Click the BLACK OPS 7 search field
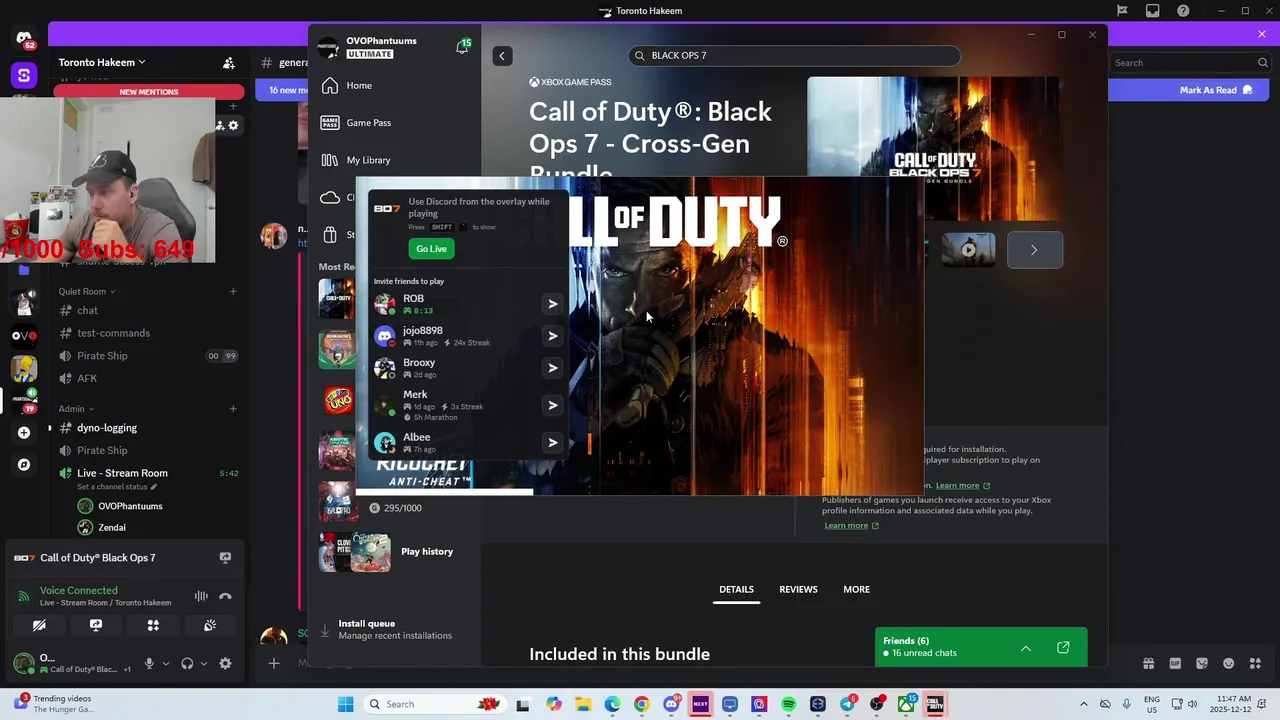1280x720 pixels. pos(795,56)
